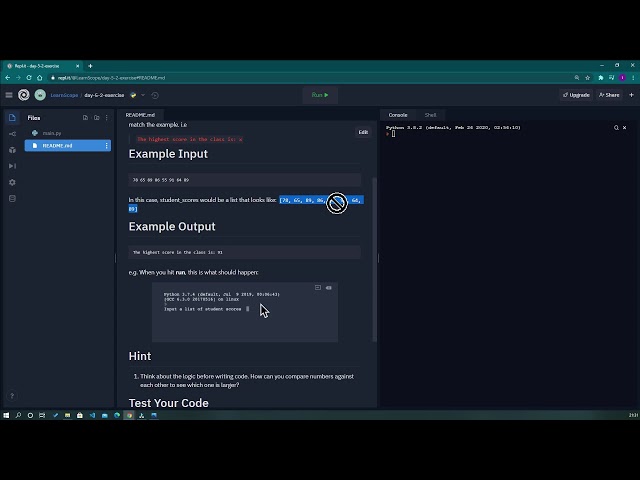The image size is (640, 480).
Task: Add a new file in Files panel
Action: coord(85,118)
